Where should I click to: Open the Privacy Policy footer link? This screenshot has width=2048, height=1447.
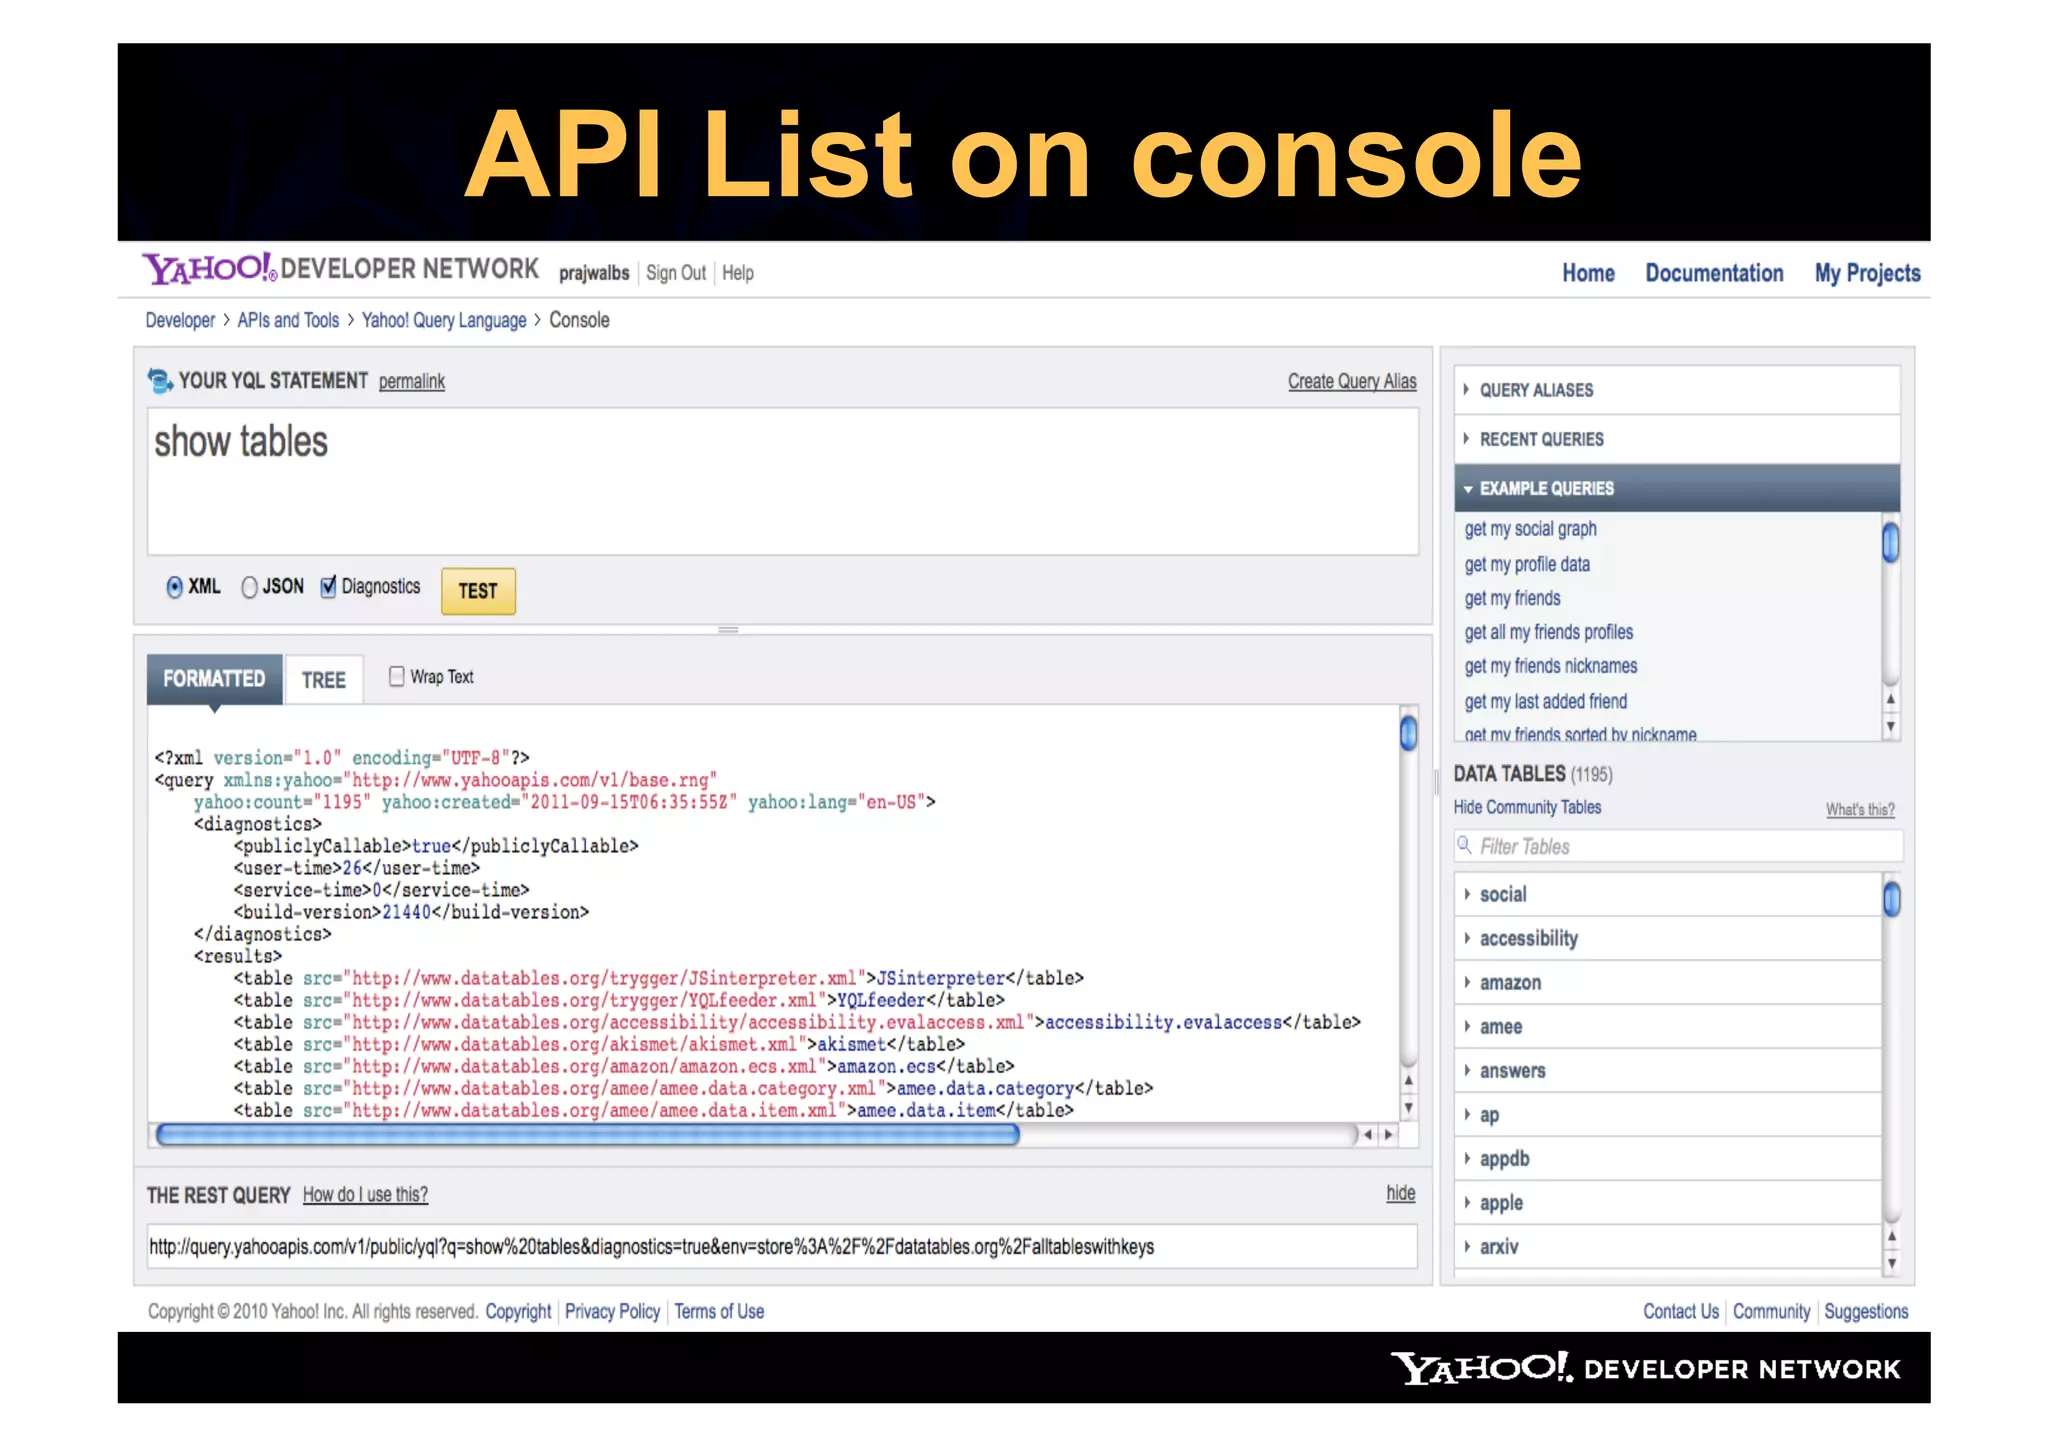point(612,1311)
